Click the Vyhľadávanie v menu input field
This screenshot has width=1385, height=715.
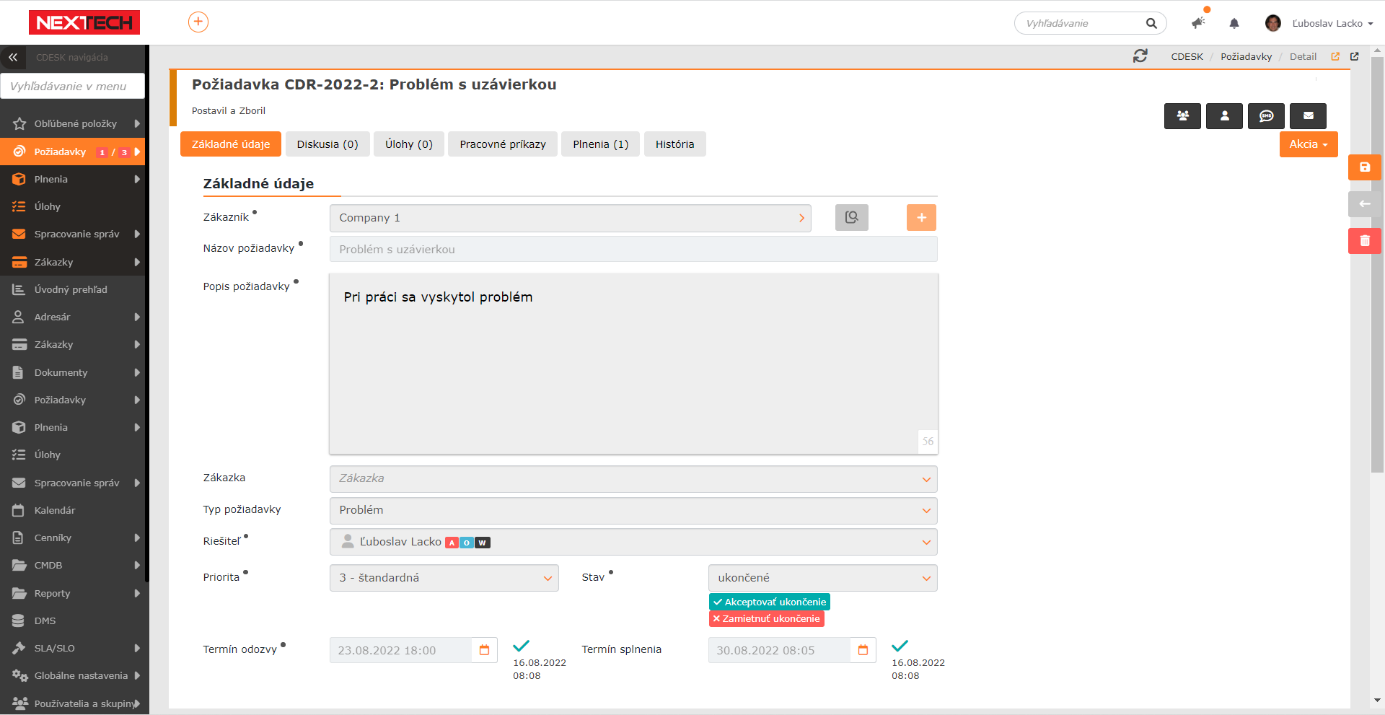(73, 87)
